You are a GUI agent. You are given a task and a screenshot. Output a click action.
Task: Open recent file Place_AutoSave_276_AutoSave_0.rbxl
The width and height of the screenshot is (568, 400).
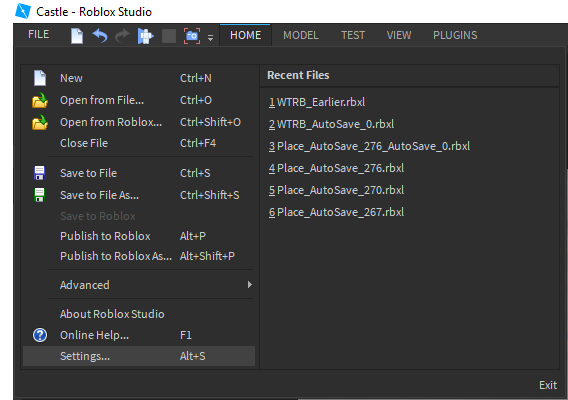369,146
